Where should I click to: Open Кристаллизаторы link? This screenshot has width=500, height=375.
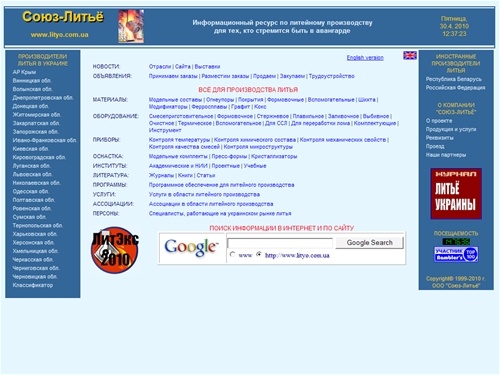[x=274, y=156]
